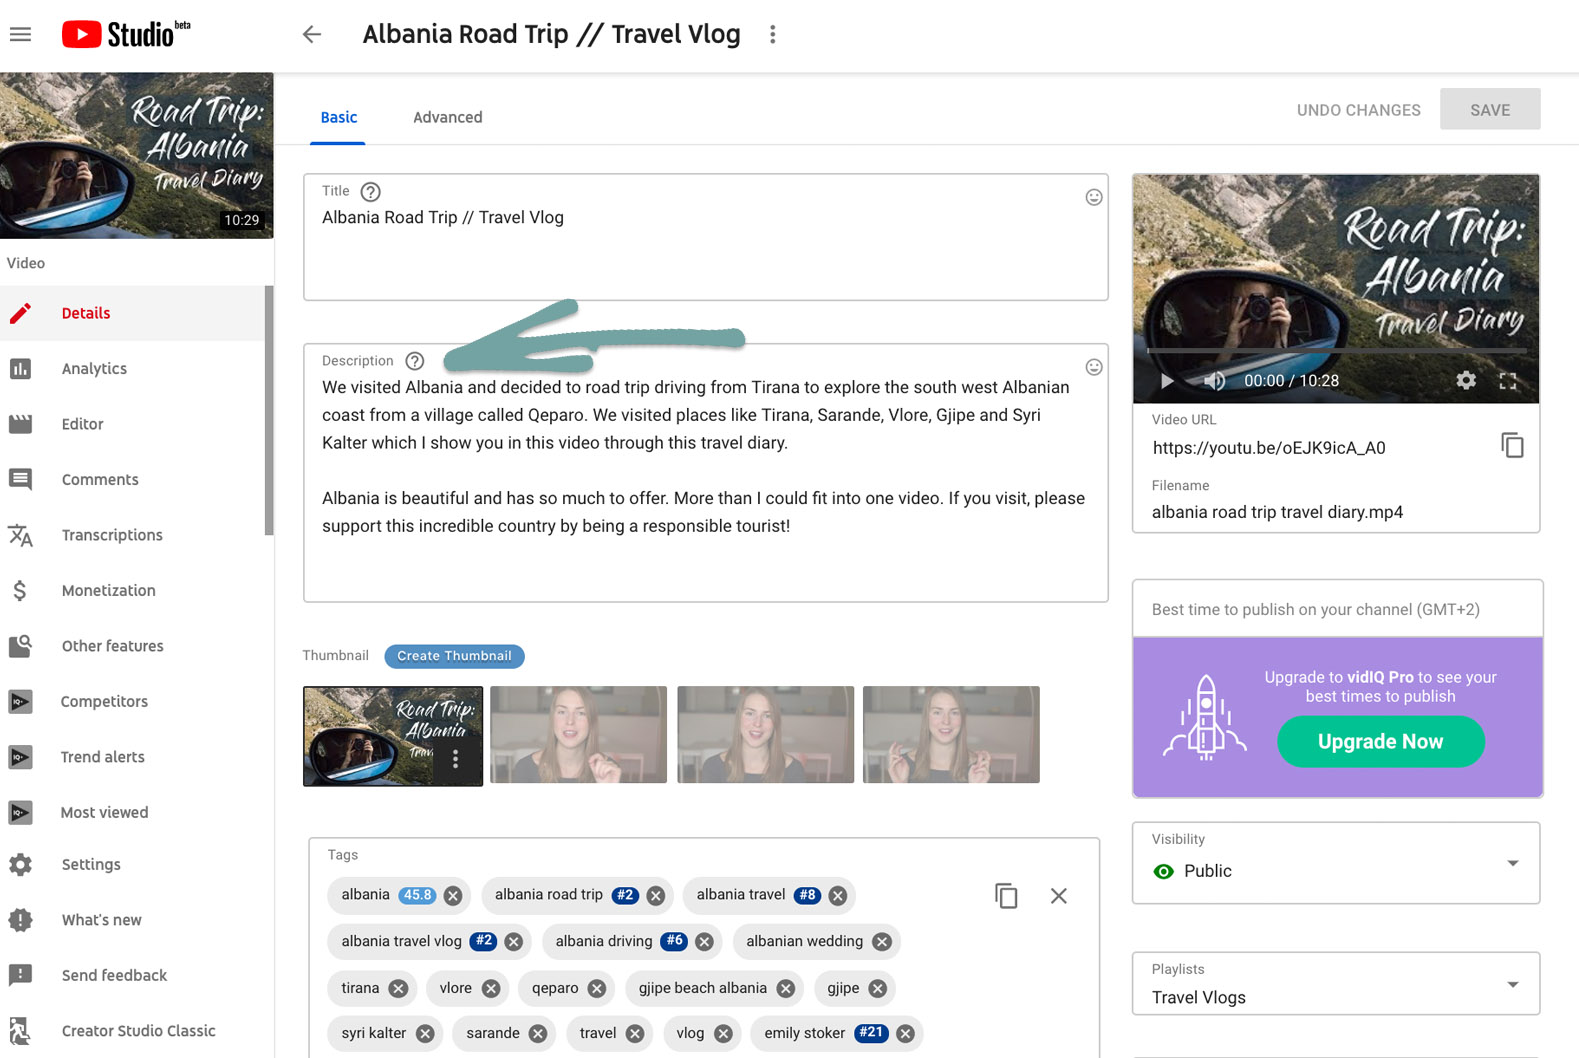This screenshot has height=1058, width=1579.
Task: Open Send feedback in the sidebar
Action: point(133,976)
